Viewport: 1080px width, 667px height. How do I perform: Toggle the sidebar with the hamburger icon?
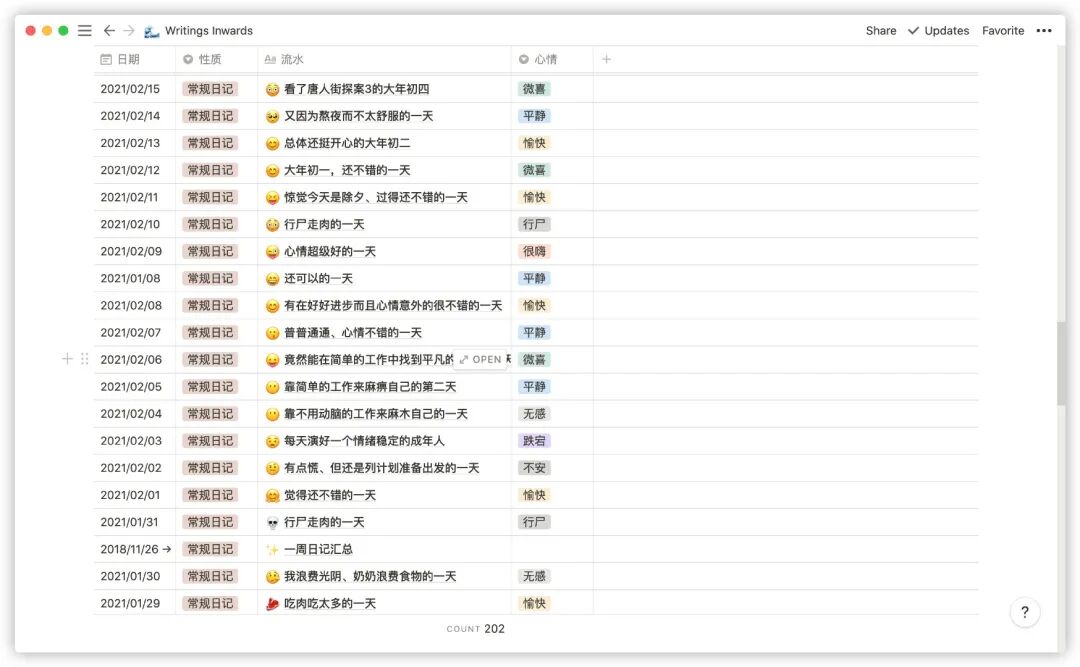click(85, 30)
